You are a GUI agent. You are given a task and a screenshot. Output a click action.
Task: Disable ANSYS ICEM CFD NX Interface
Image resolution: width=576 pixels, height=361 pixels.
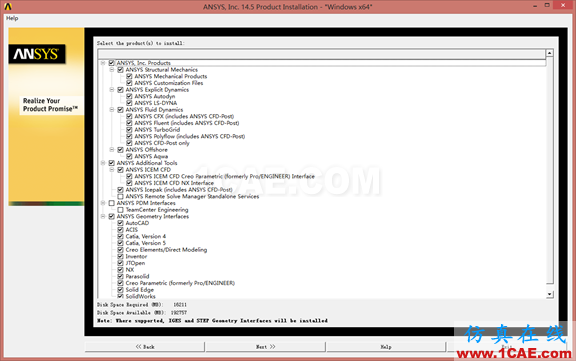pos(129,183)
